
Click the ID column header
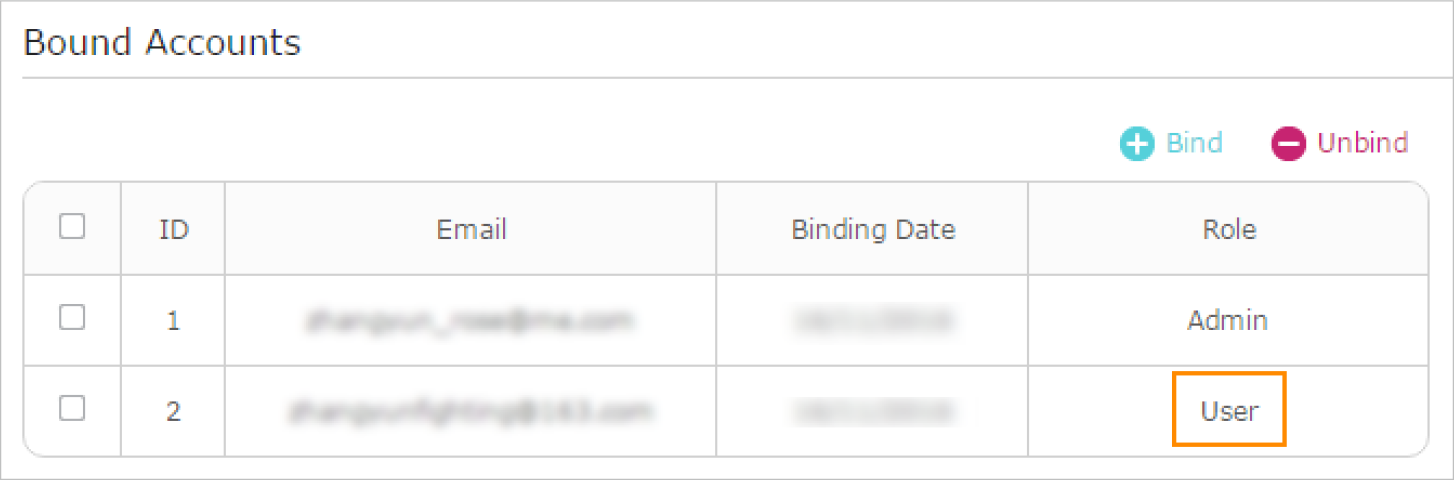coord(174,230)
